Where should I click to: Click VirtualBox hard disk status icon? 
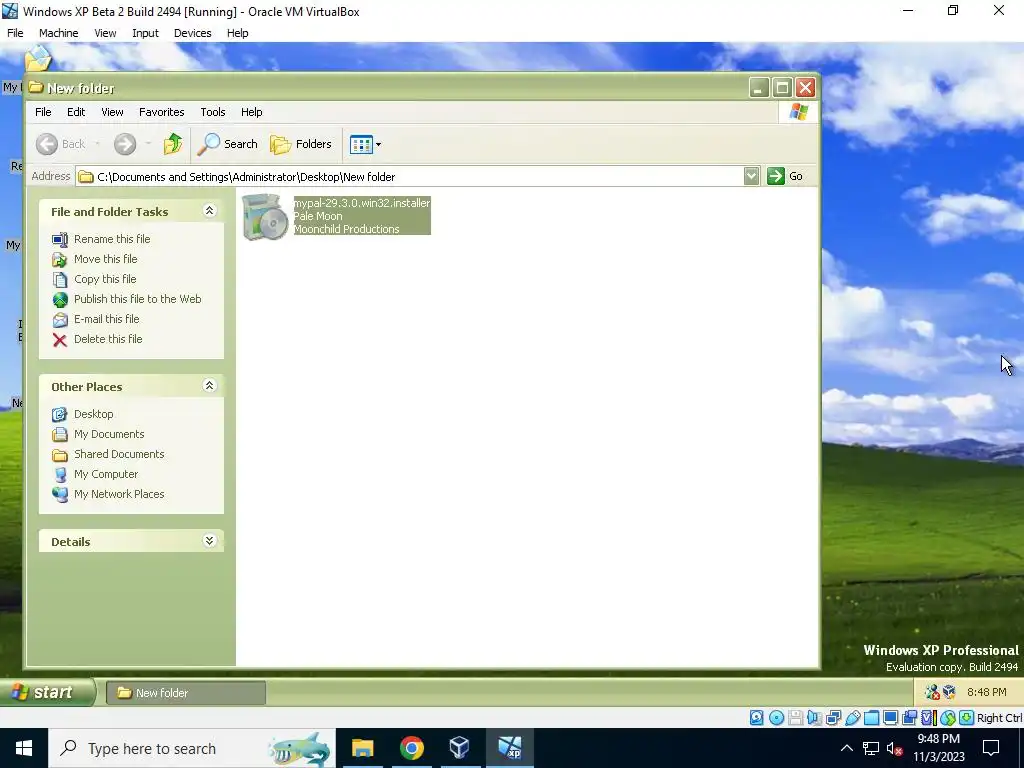[756, 718]
